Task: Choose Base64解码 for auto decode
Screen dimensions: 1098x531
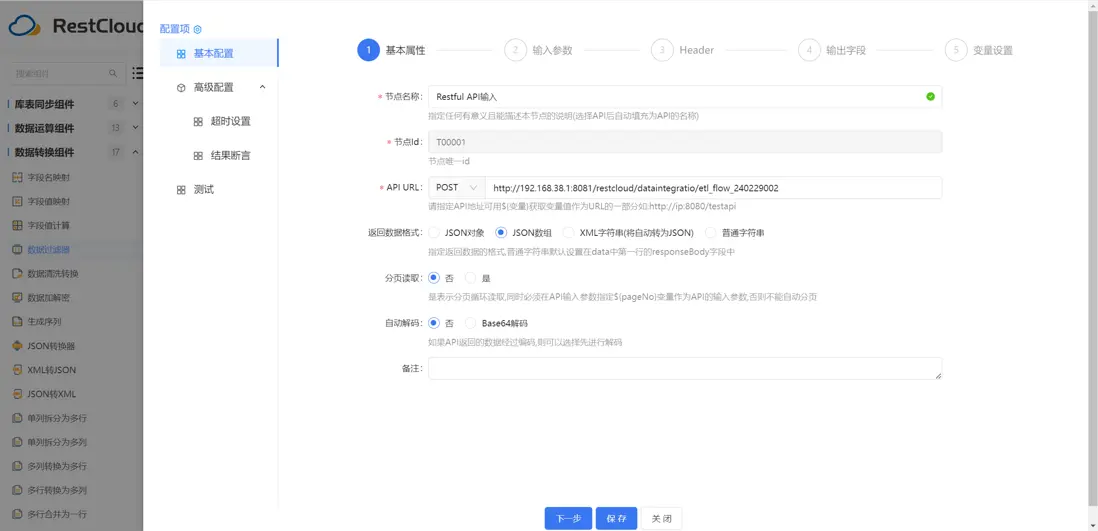Action: pos(471,324)
